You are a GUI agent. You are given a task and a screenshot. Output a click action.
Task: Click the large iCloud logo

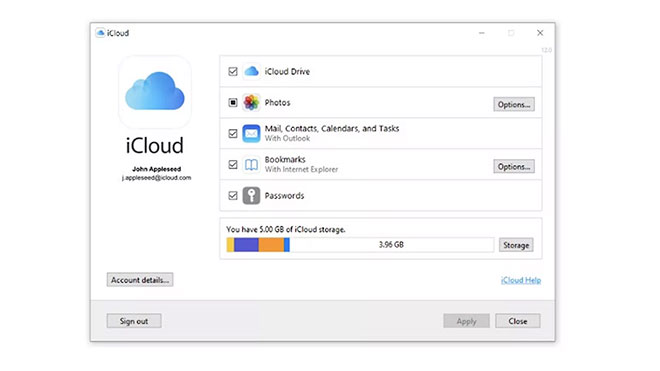point(155,92)
